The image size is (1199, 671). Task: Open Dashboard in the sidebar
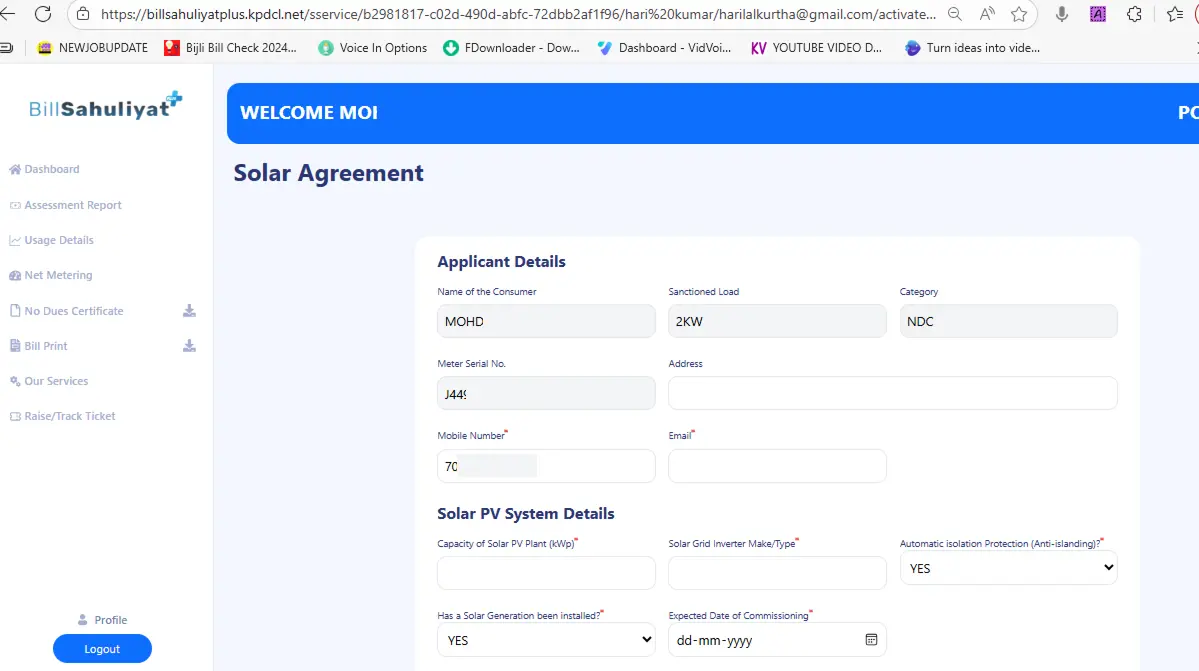click(x=51, y=170)
